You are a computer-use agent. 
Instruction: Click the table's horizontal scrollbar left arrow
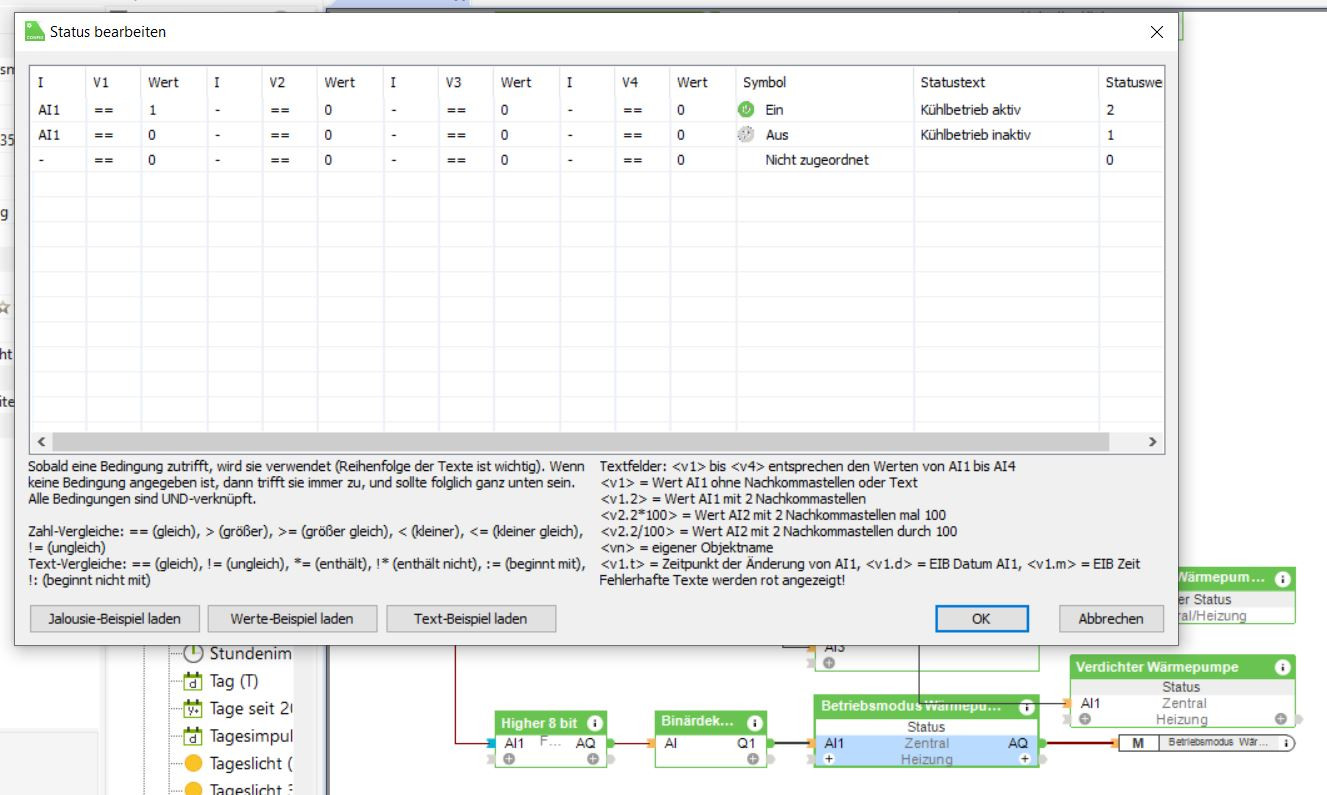(x=41, y=441)
